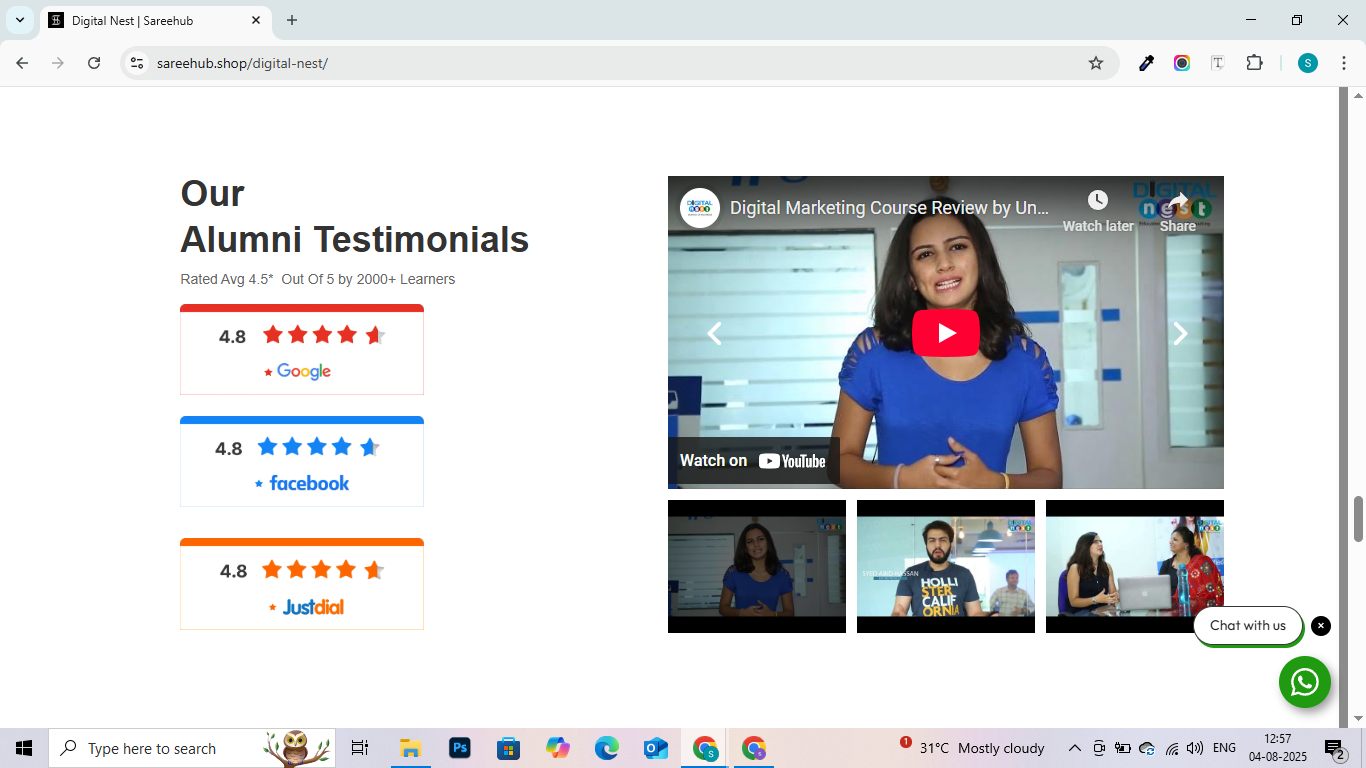Show hidden system tray icons
The height and width of the screenshot is (768, 1366).
click(x=1075, y=748)
